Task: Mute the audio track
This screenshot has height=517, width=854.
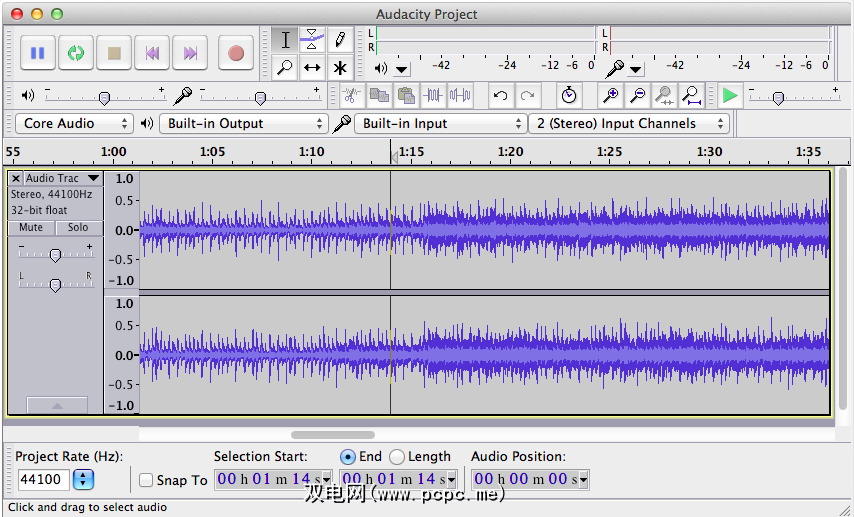Action: click(x=31, y=228)
